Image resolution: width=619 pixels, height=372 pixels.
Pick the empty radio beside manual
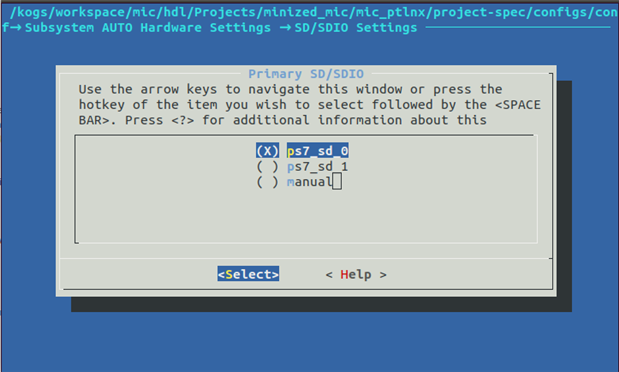(x=267, y=182)
